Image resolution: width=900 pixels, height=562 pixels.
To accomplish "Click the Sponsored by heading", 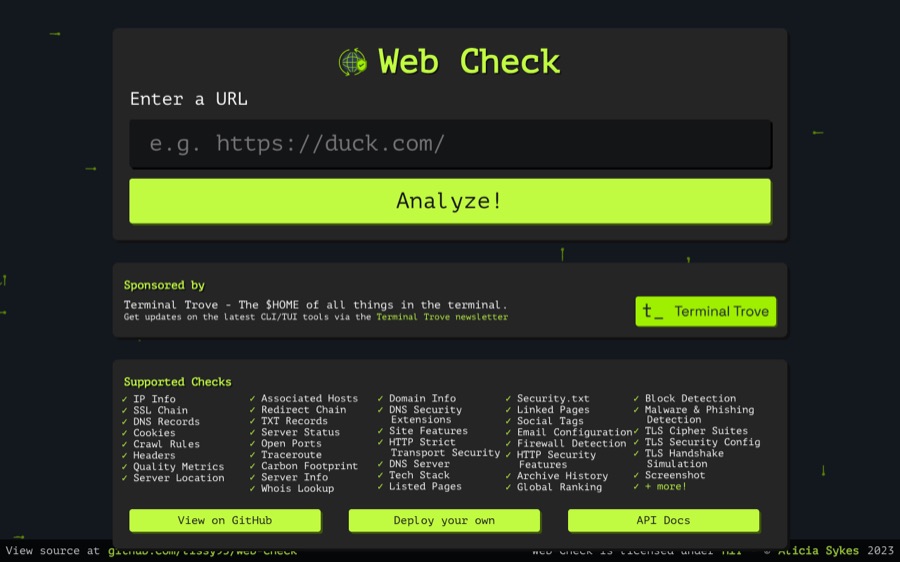I will (x=164, y=285).
